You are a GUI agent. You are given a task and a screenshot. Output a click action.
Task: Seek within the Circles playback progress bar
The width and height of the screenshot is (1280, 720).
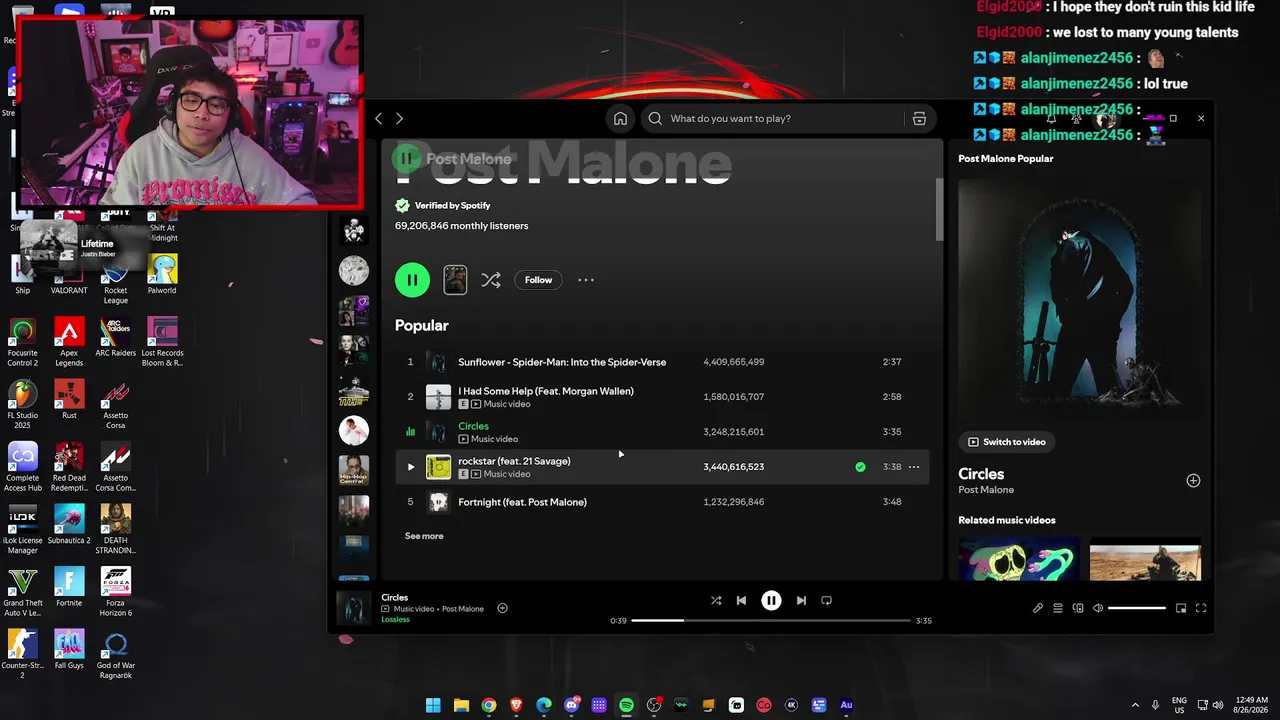(x=771, y=621)
